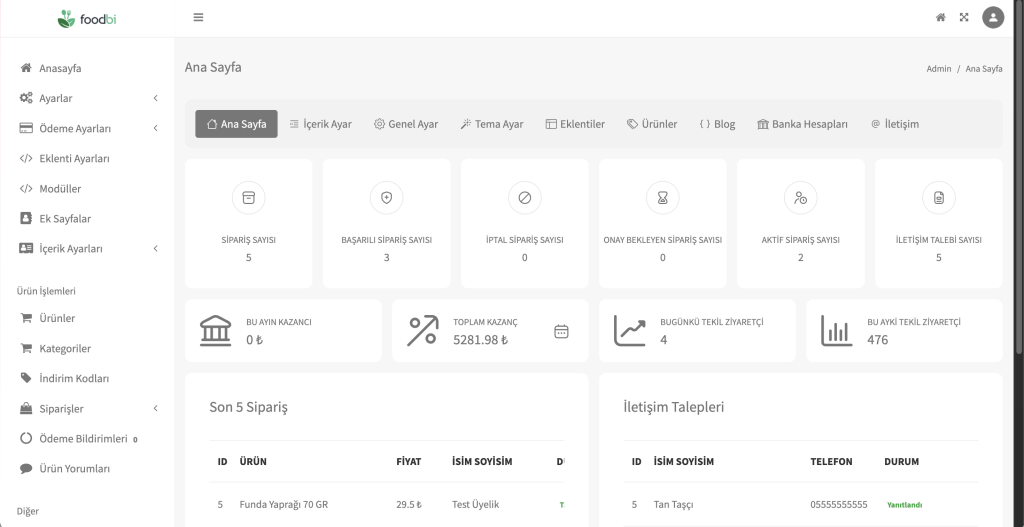This screenshot has width=1024, height=527.
Task: Click the Onay Bekleyen hourglass icon
Action: click(x=663, y=198)
